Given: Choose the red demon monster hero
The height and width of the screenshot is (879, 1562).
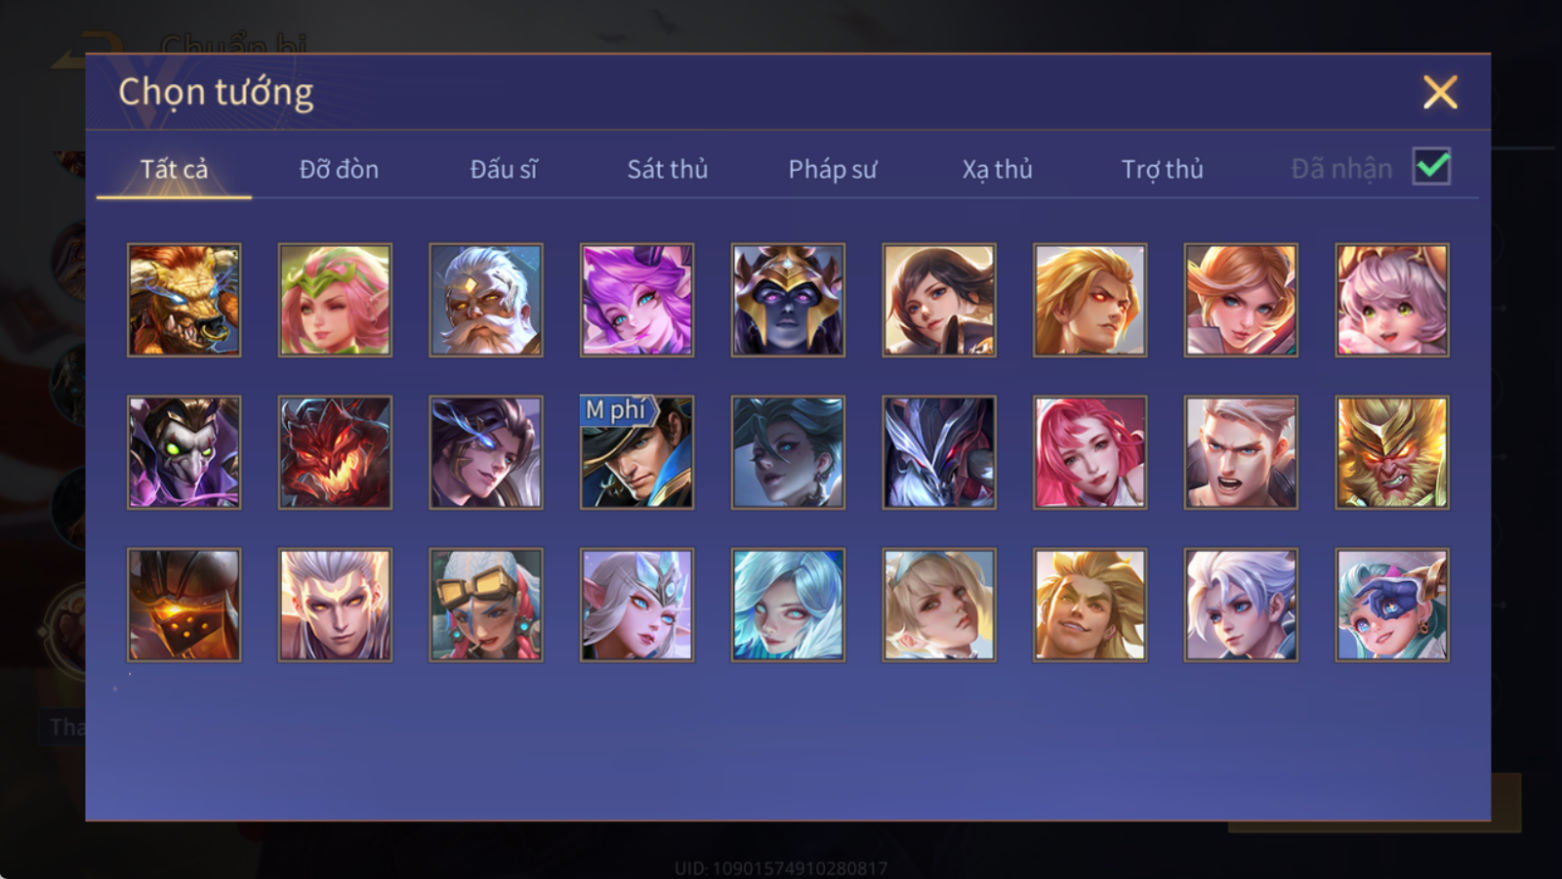Looking at the screenshot, I should 335,452.
